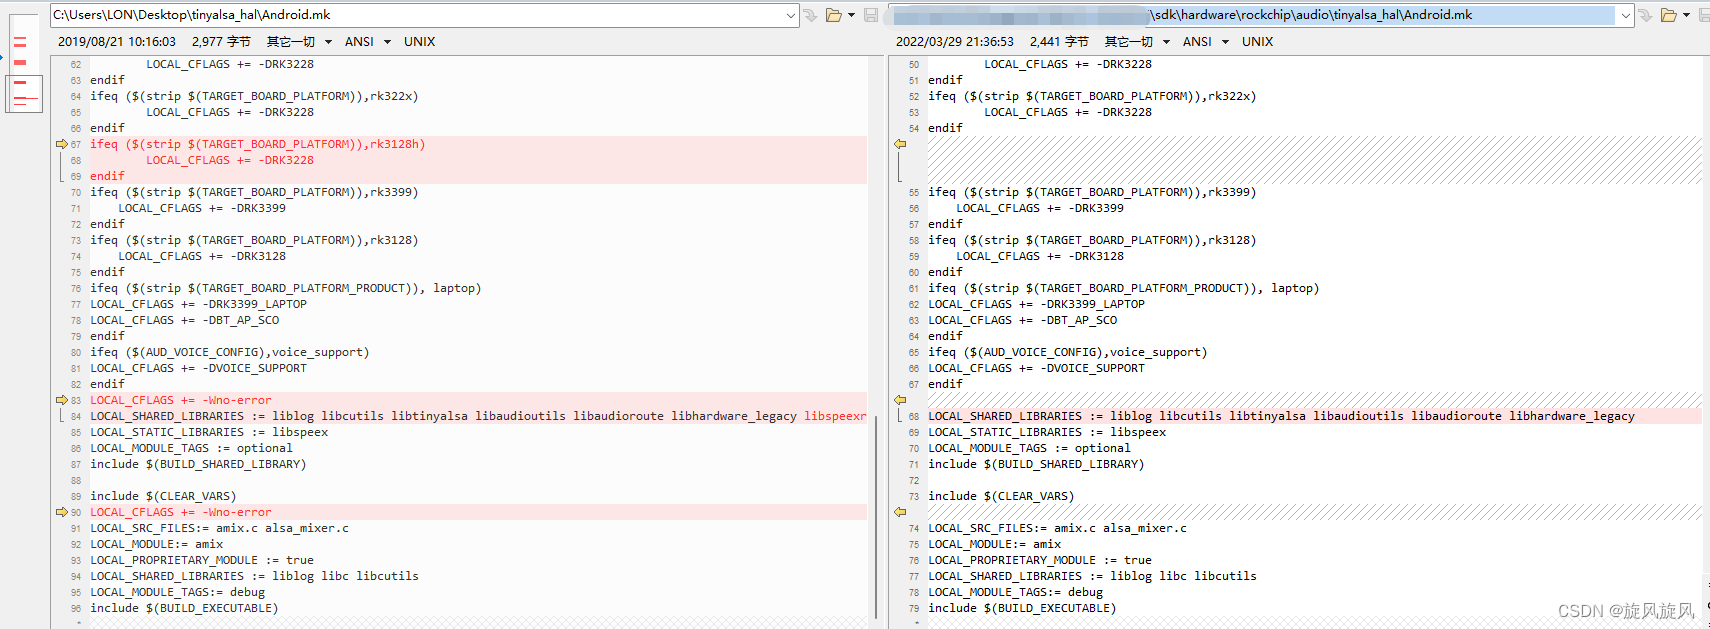Viewport: 1710px width, 629px height.
Task: Click the left file size 2,977 字节
Action: 221,42
